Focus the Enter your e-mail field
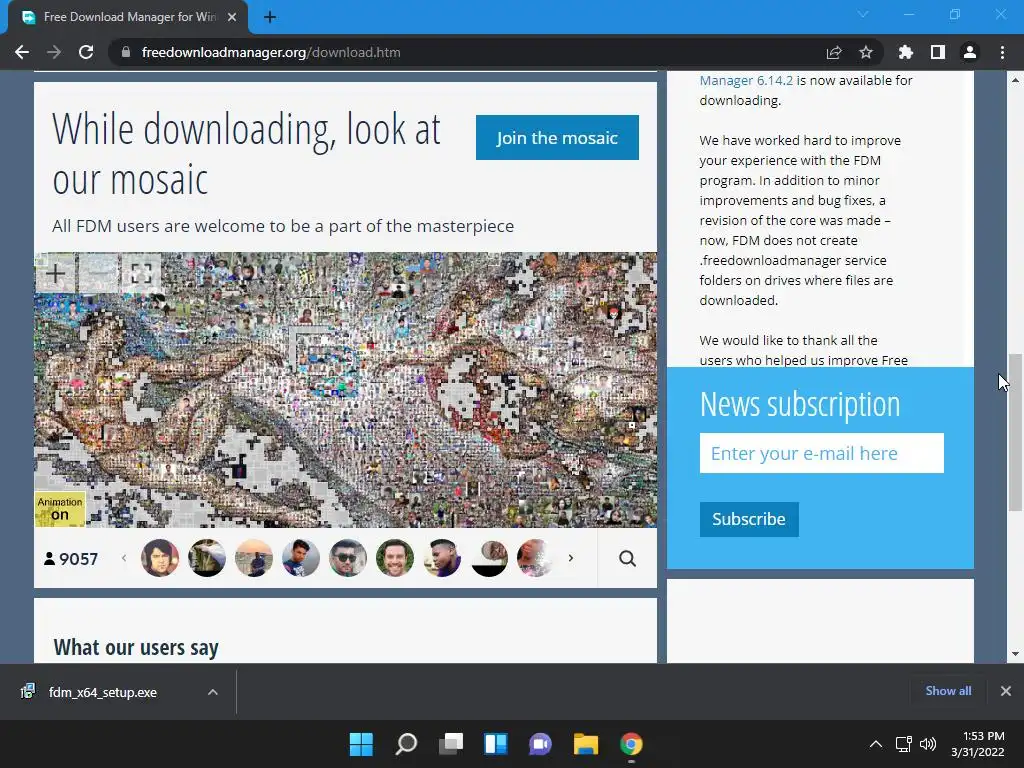This screenshot has width=1024, height=768. pyautogui.click(x=822, y=453)
